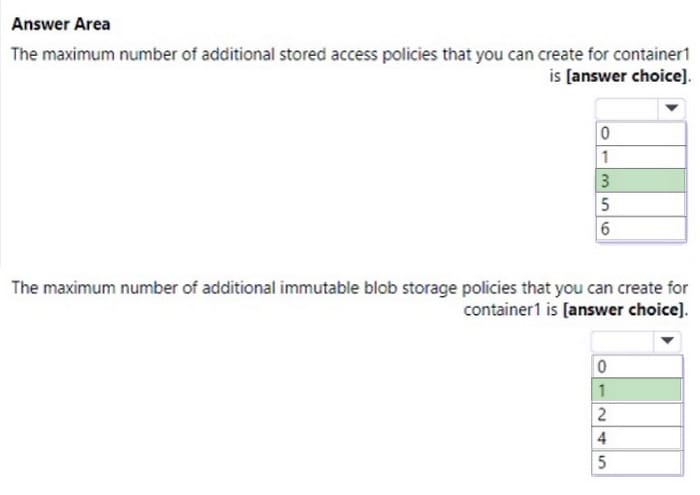
Task: Click the empty immutable blob policies combo field
Action: [x=623, y=341]
